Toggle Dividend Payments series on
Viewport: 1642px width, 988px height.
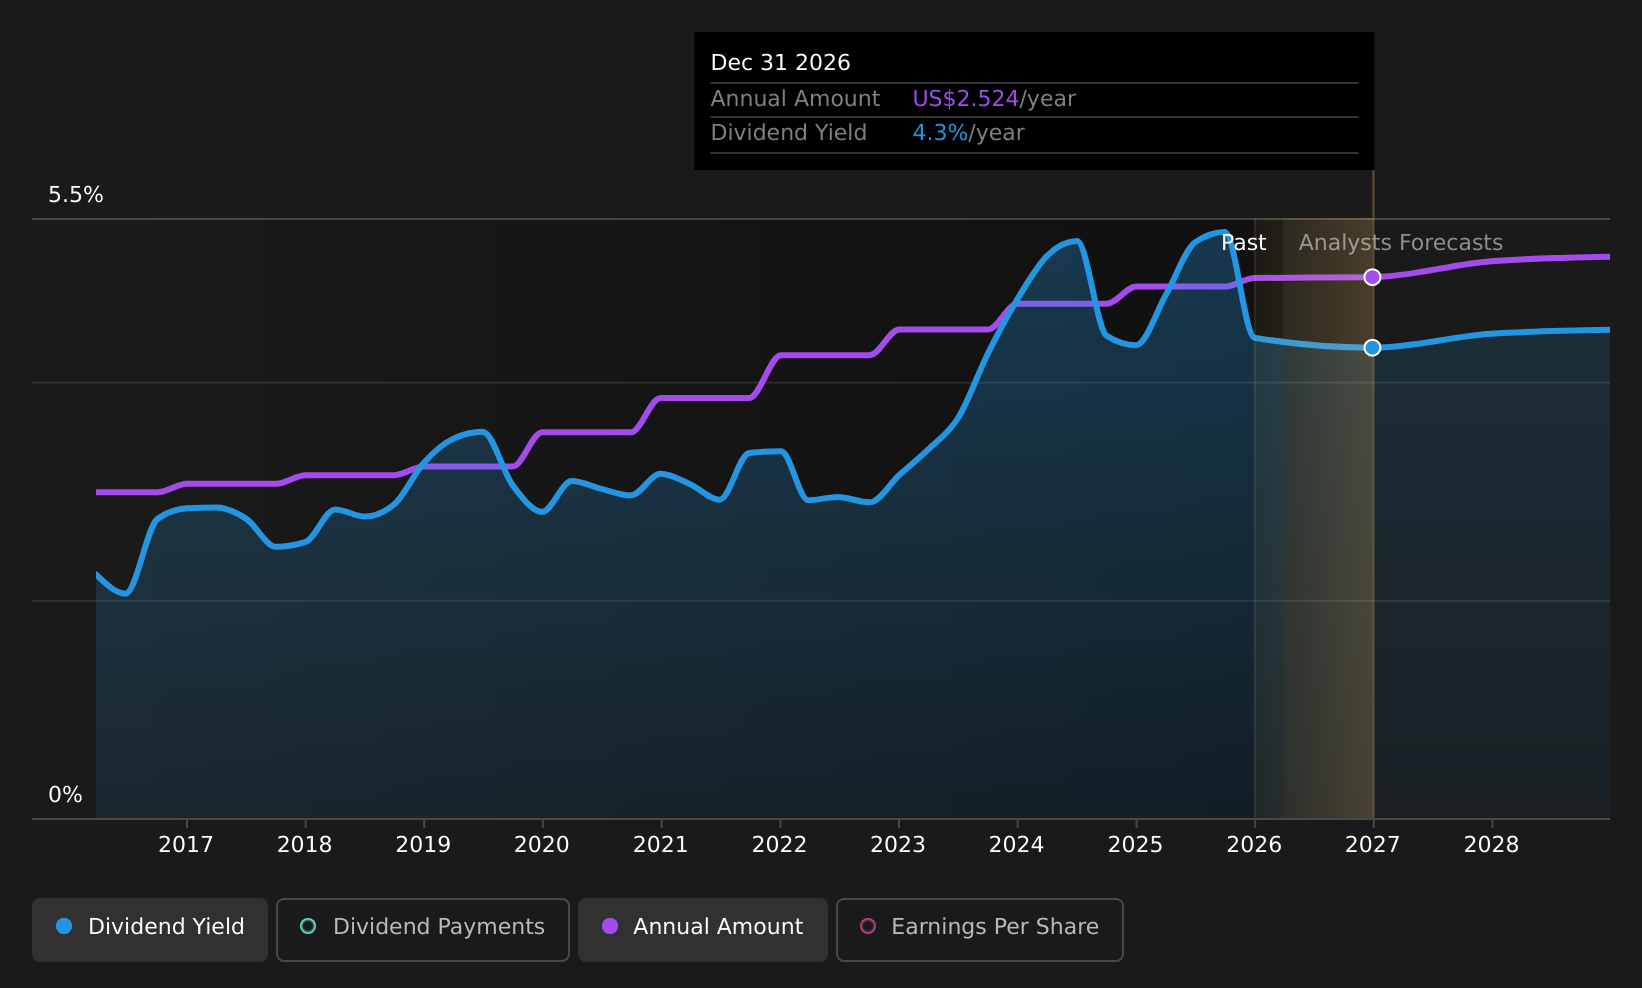(422, 929)
